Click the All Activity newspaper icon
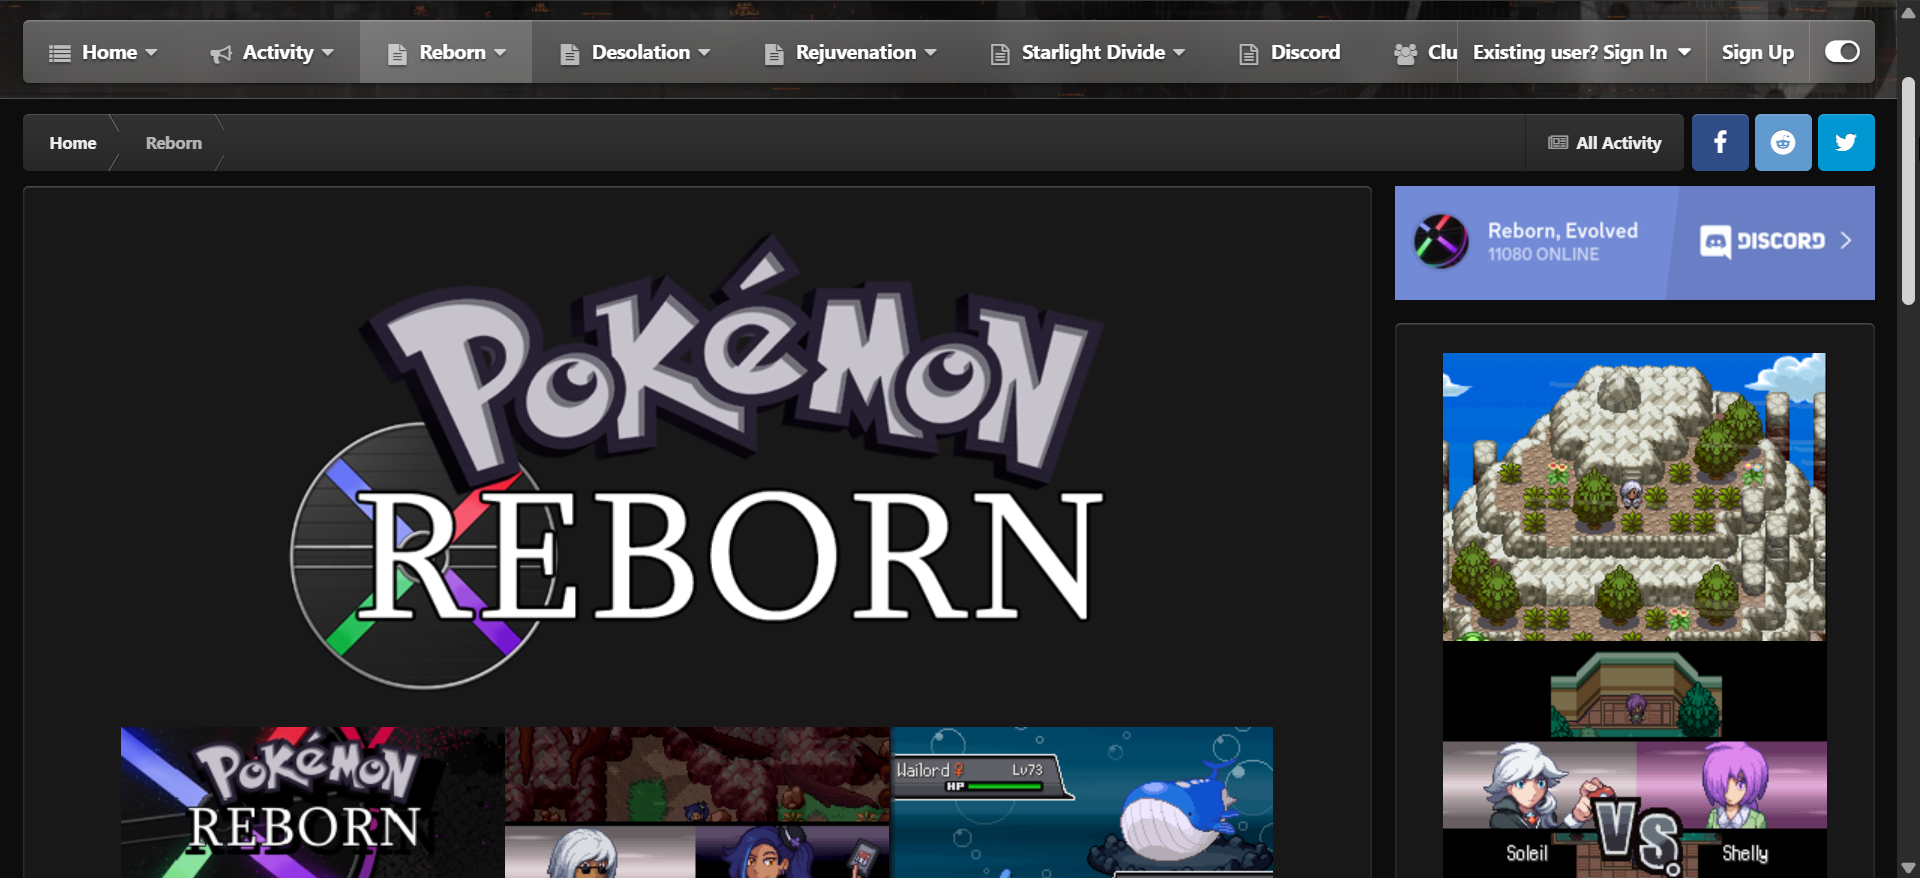This screenshot has height=878, width=1920. tap(1557, 143)
